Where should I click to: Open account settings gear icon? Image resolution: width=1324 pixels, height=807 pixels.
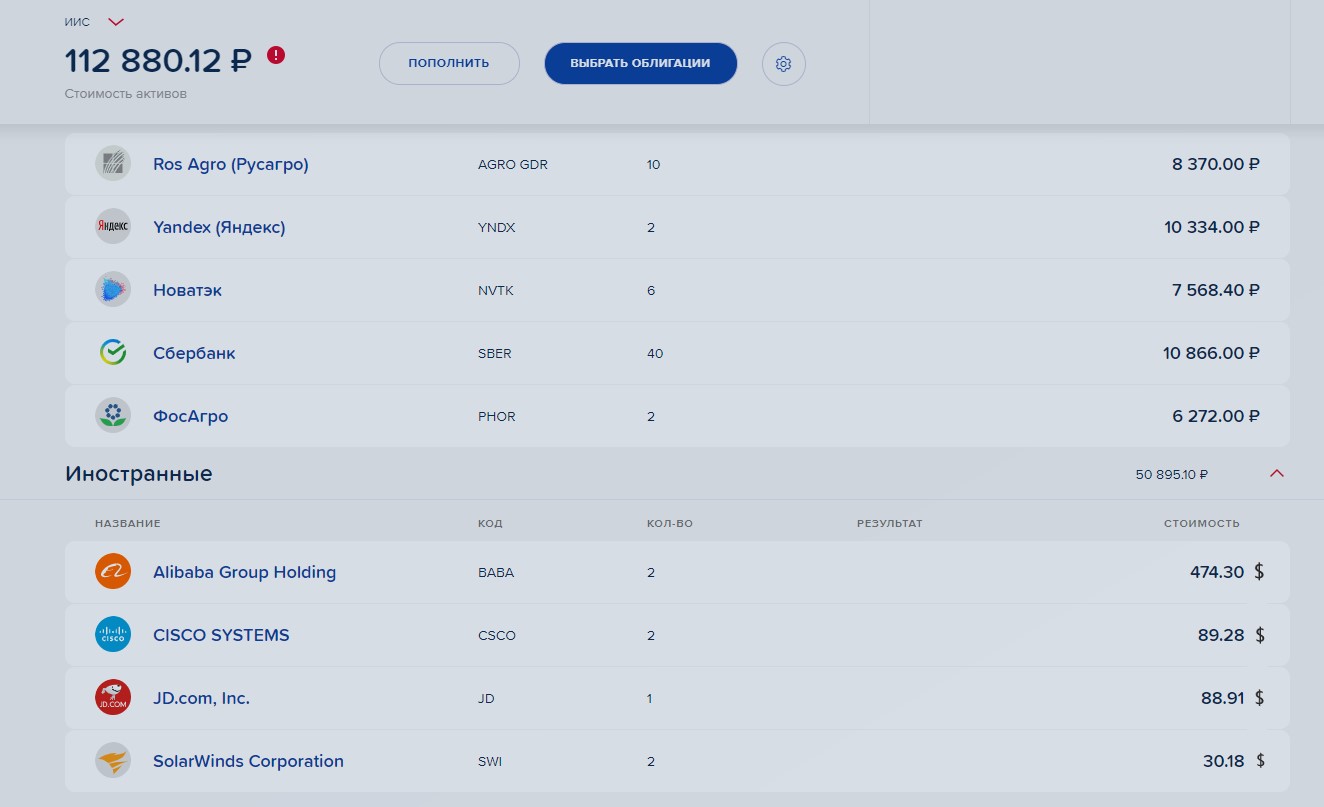point(784,64)
